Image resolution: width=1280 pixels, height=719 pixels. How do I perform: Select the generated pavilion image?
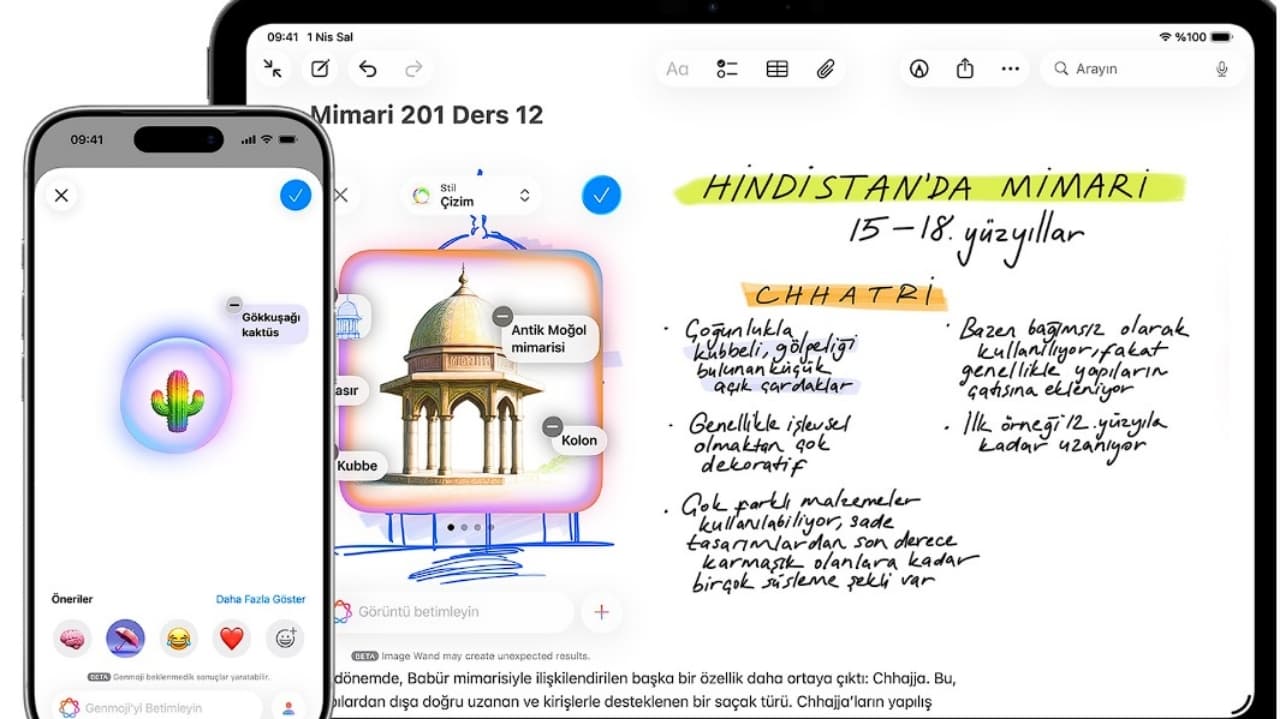pos(470,380)
